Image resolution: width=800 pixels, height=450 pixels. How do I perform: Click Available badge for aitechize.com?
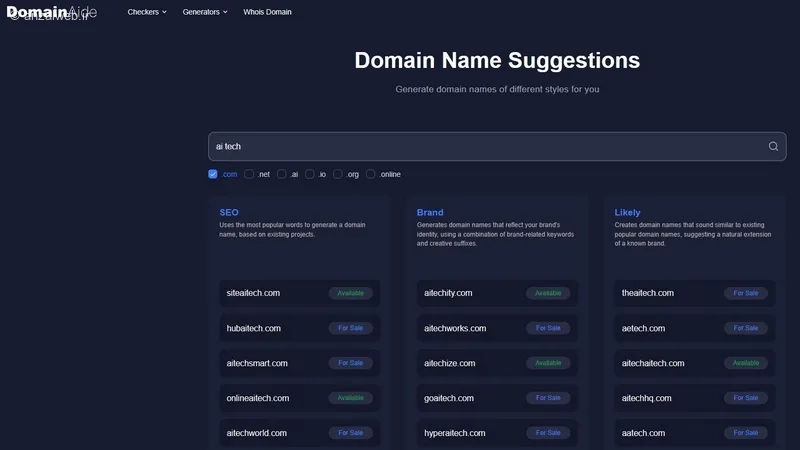click(548, 363)
